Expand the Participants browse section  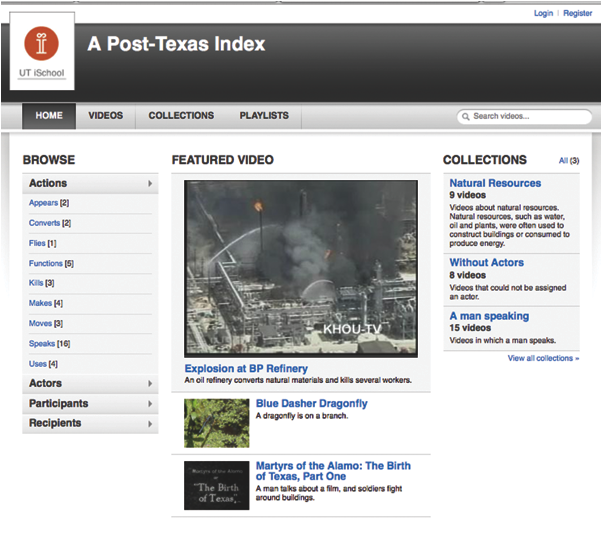[x=90, y=403]
